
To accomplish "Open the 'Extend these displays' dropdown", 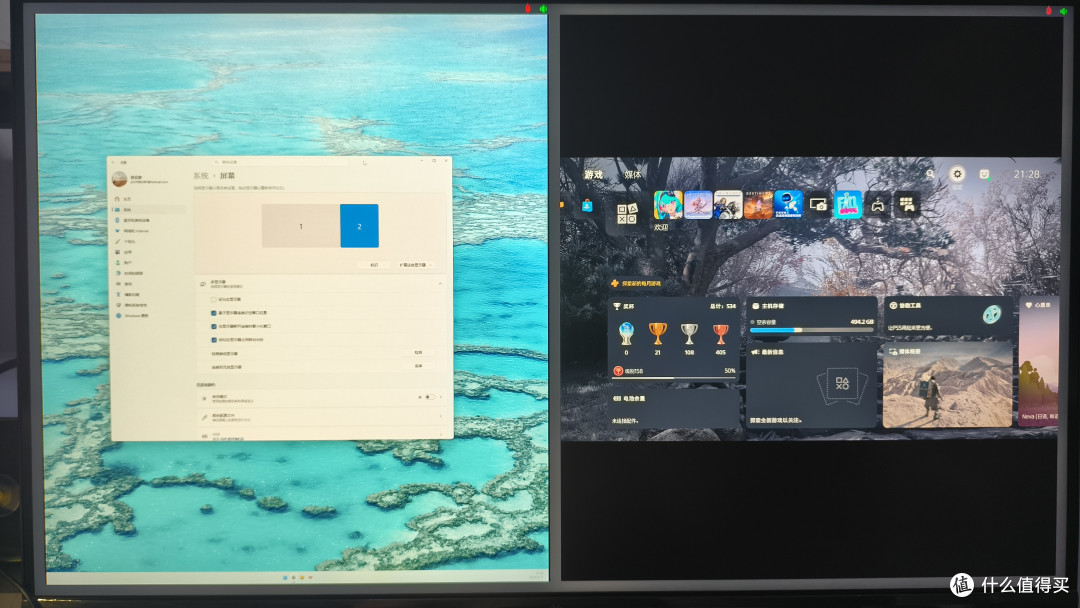I will click(x=416, y=265).
